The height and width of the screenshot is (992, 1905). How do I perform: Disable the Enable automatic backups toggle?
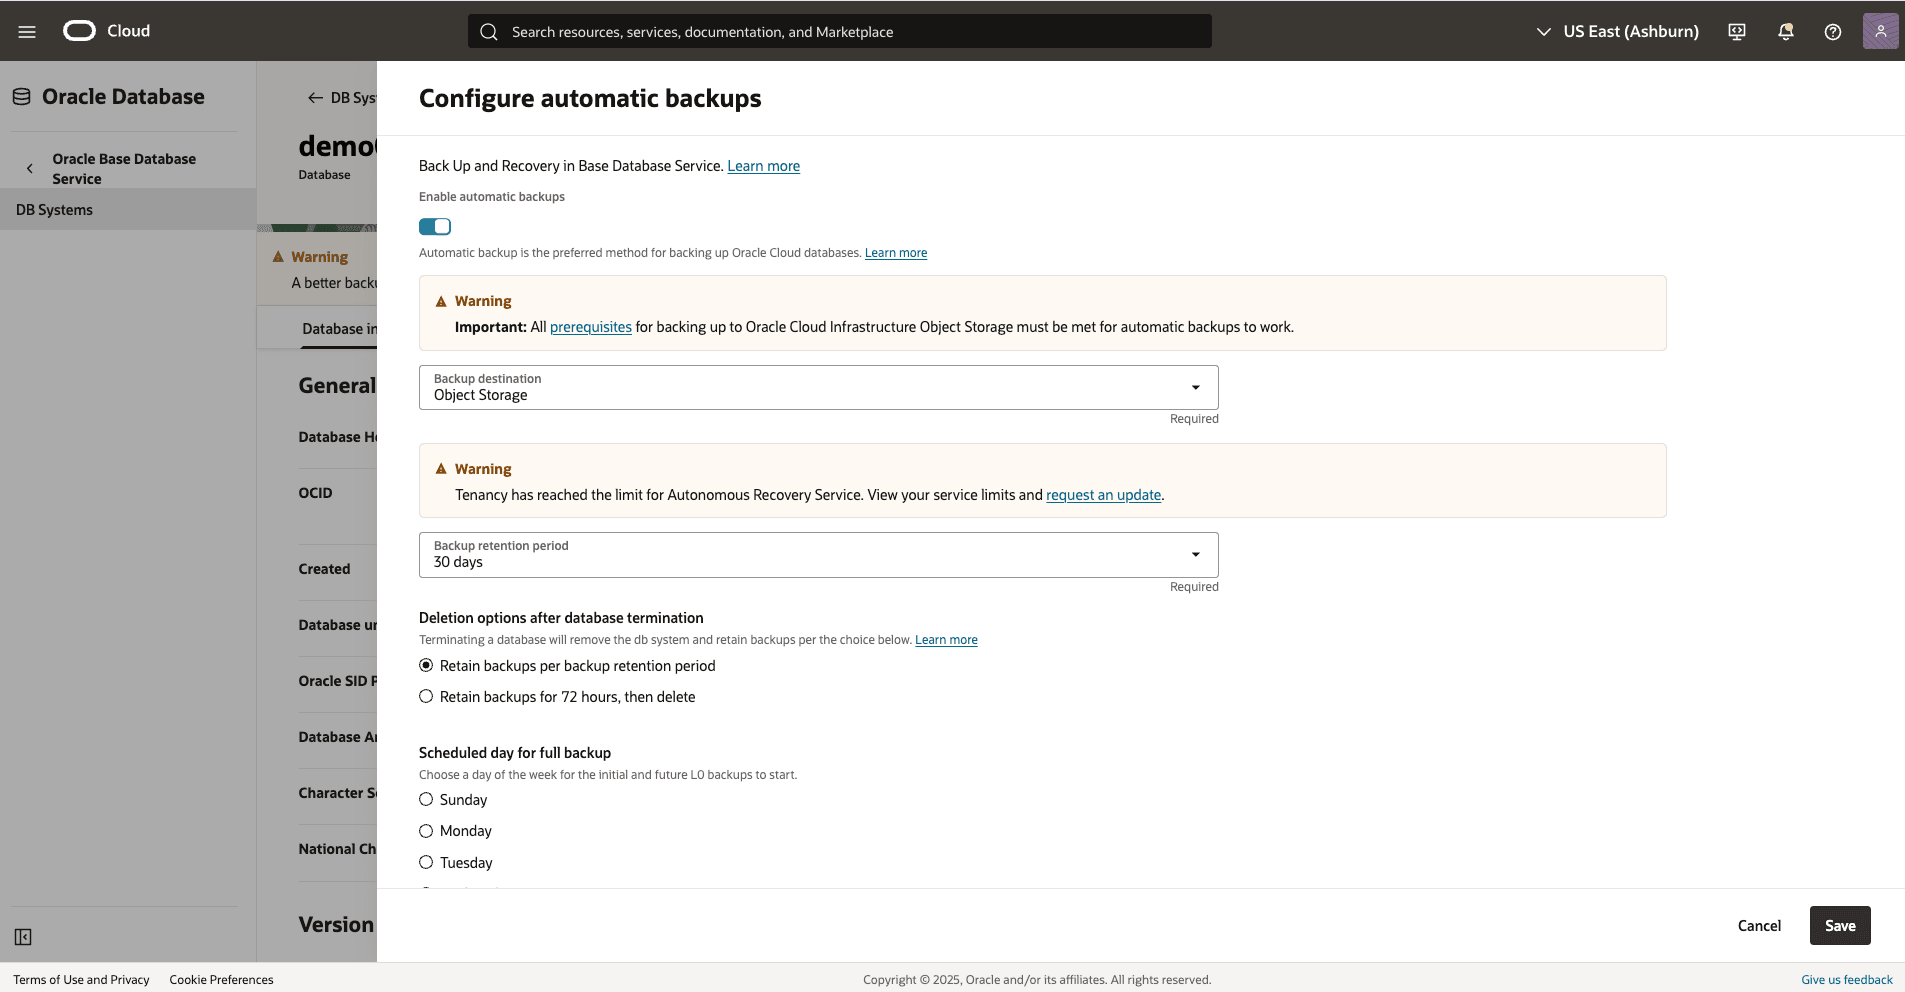[435, 226]
